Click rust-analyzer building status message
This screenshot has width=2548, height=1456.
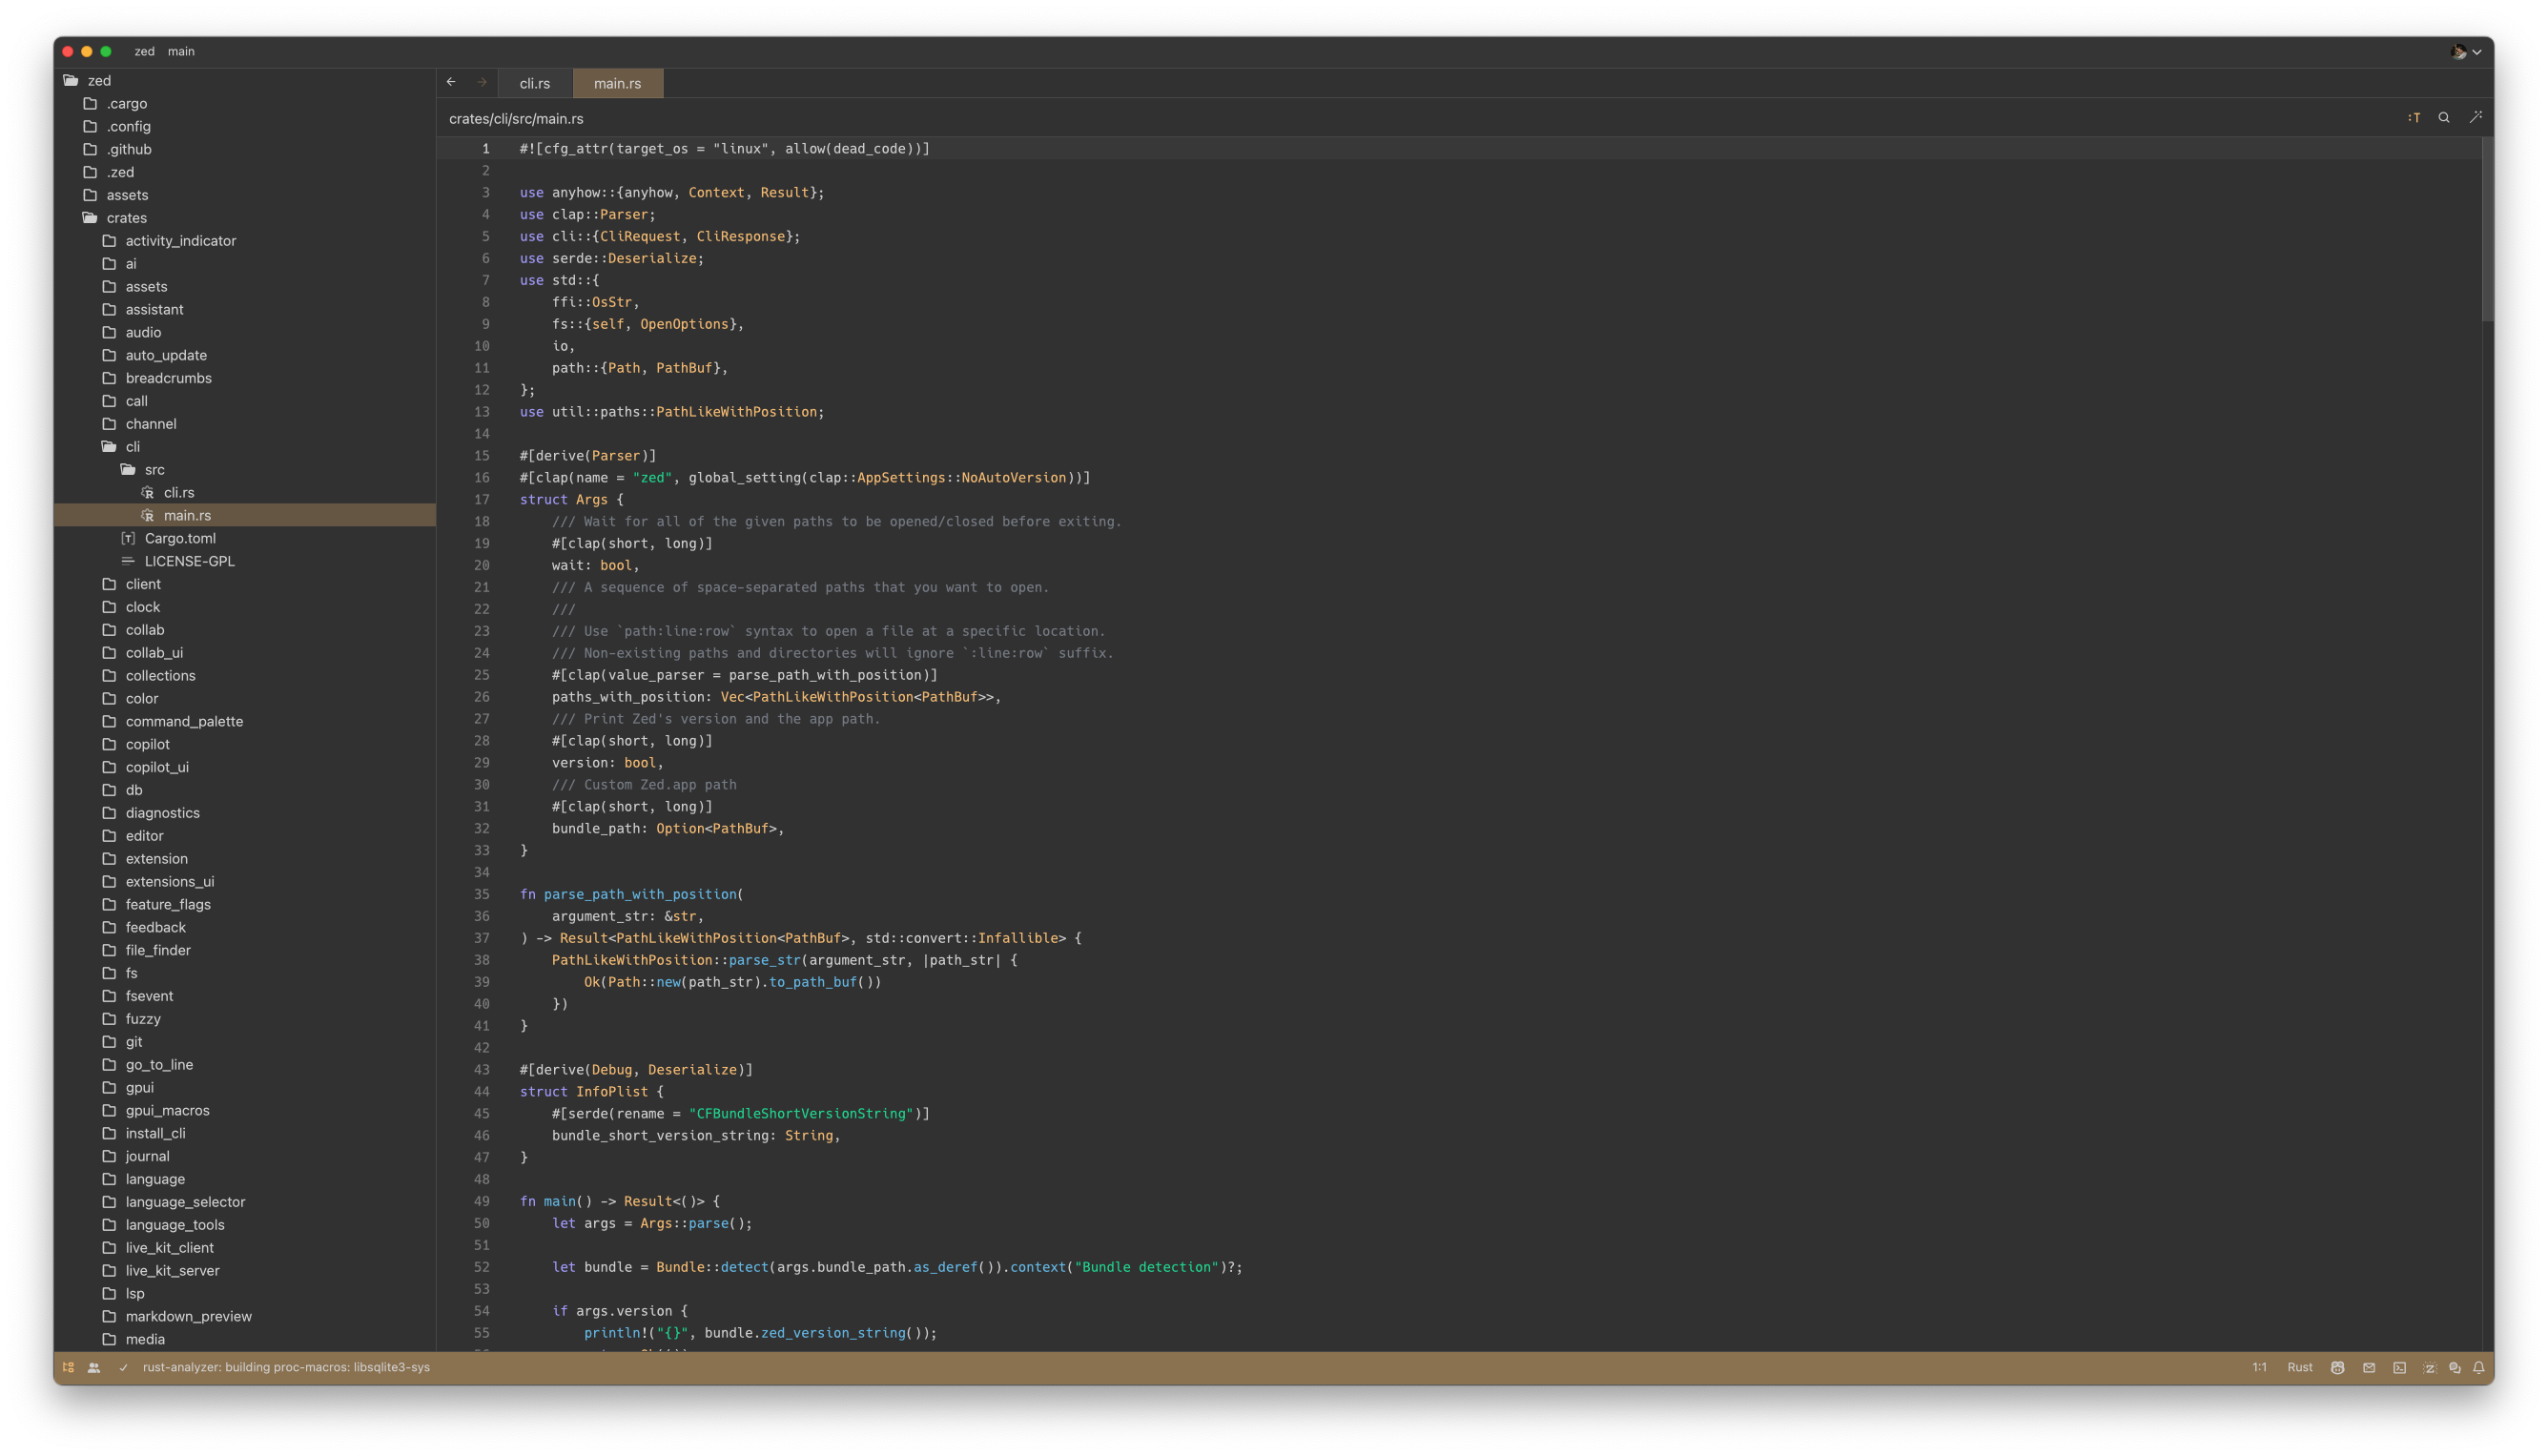286,1367
